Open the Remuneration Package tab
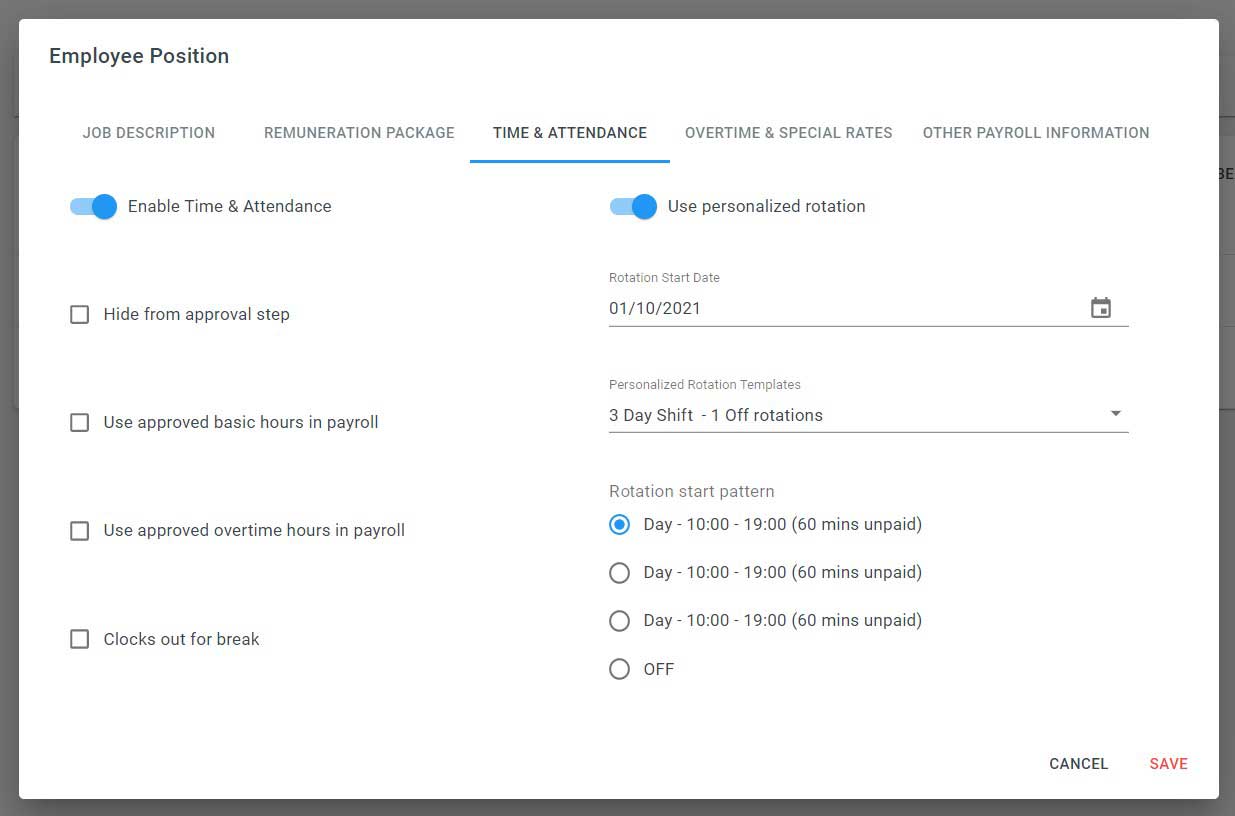The image size is (1235, 816). [x=359, y=133]
